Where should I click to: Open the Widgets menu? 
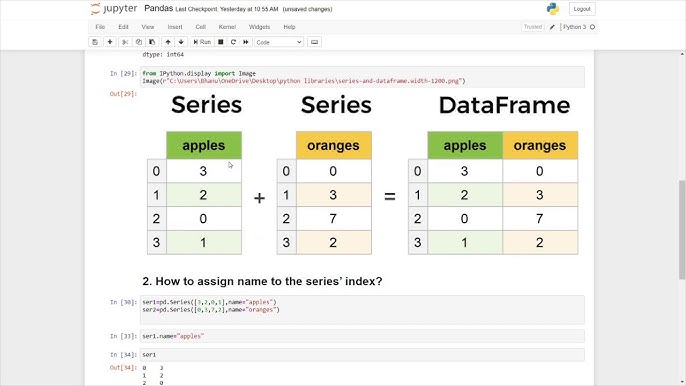tap(259, 27)
